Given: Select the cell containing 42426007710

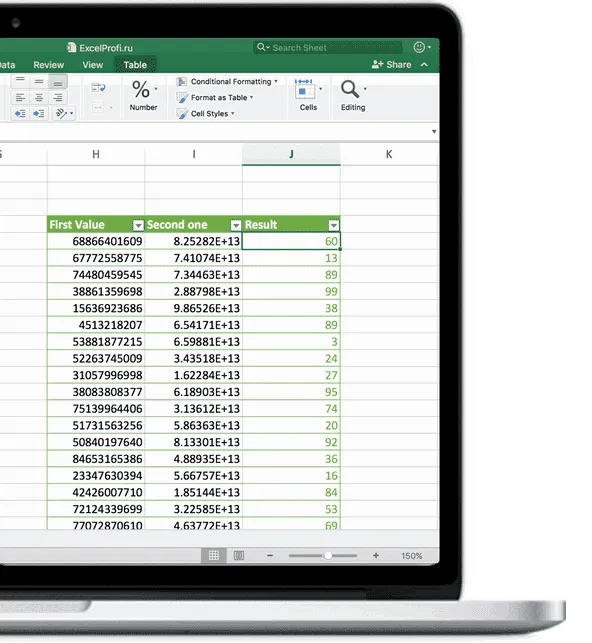Looking at the screenshot, I should [96, 492].
